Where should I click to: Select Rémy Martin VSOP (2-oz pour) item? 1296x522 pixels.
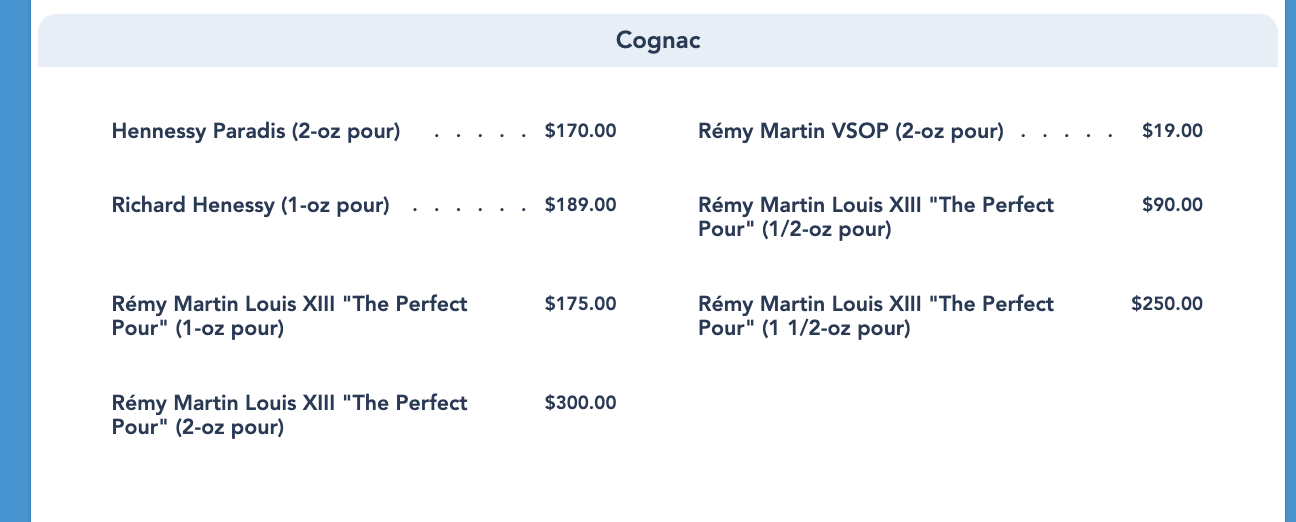(850, 131)
